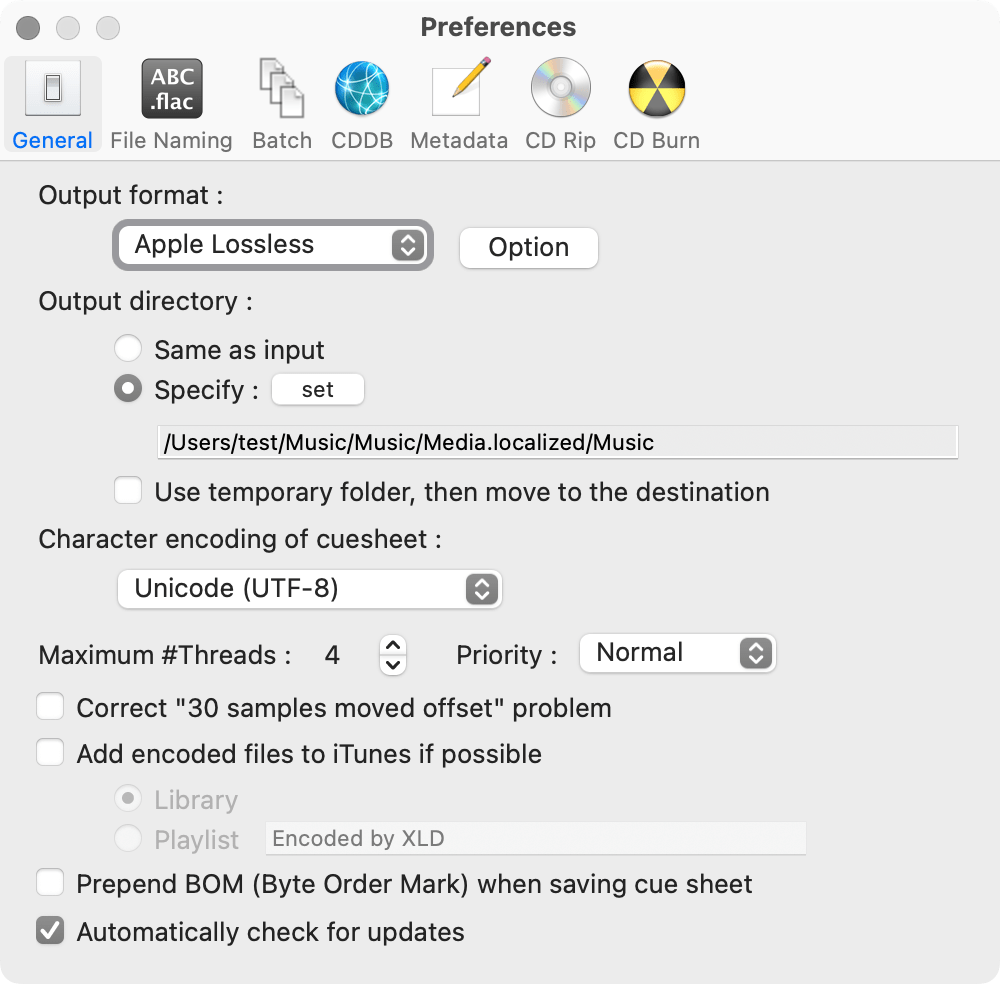Enable Add encoded files to iTunes
This screenshot has height=984, width=1000.
tap(50, 753)
